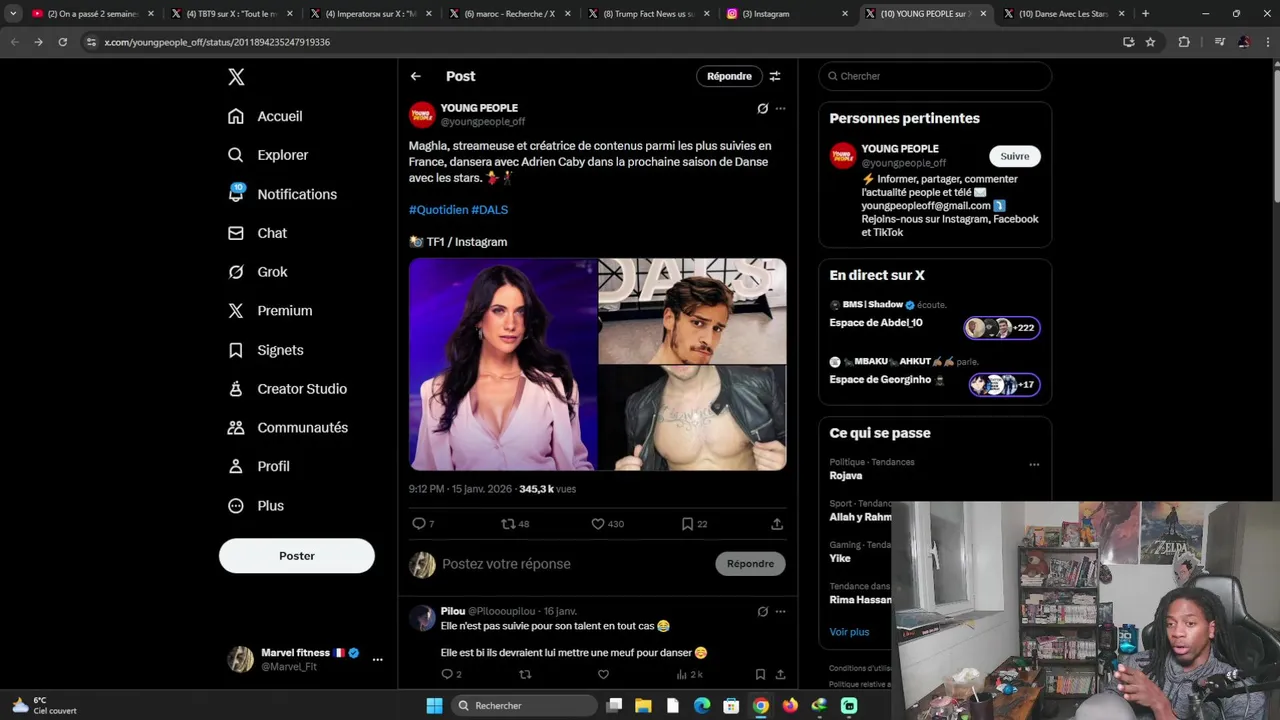Open Rojava trending topic
This screenshot has width=1280, height=720.
846,476
